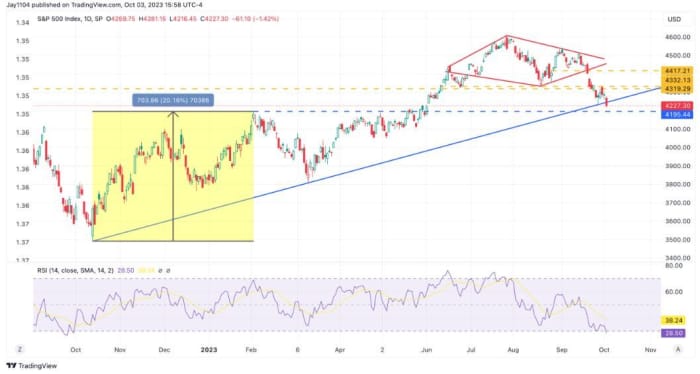Click the open value O4269.75

(x=120, y=19)
